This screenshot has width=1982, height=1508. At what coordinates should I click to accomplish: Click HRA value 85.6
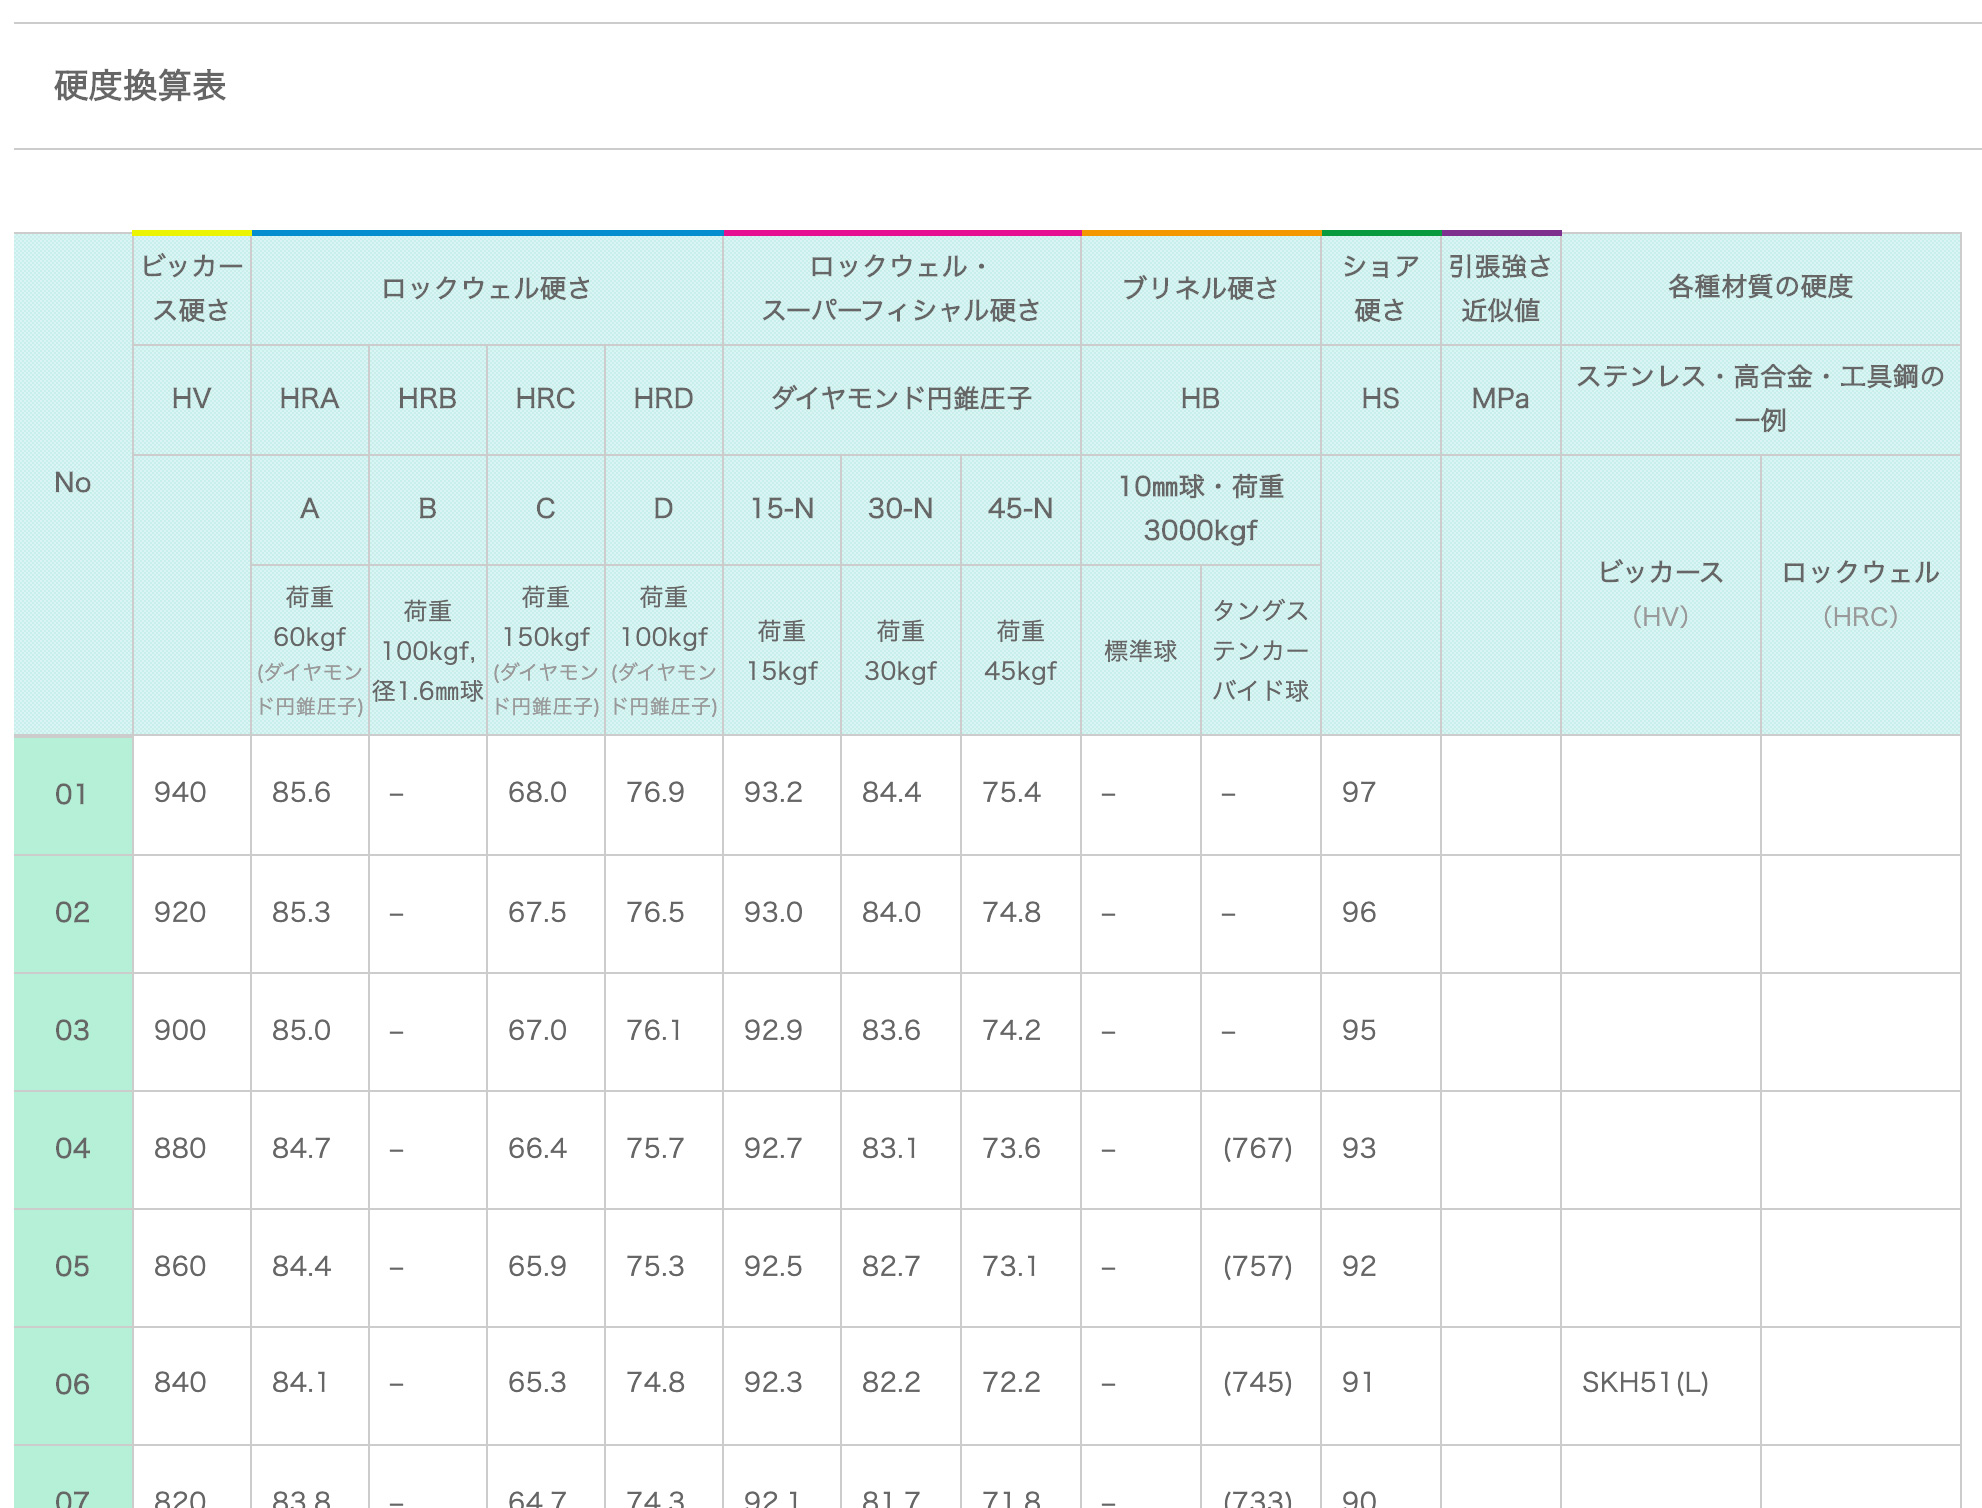pyautogui.click(x=301, y=793)
